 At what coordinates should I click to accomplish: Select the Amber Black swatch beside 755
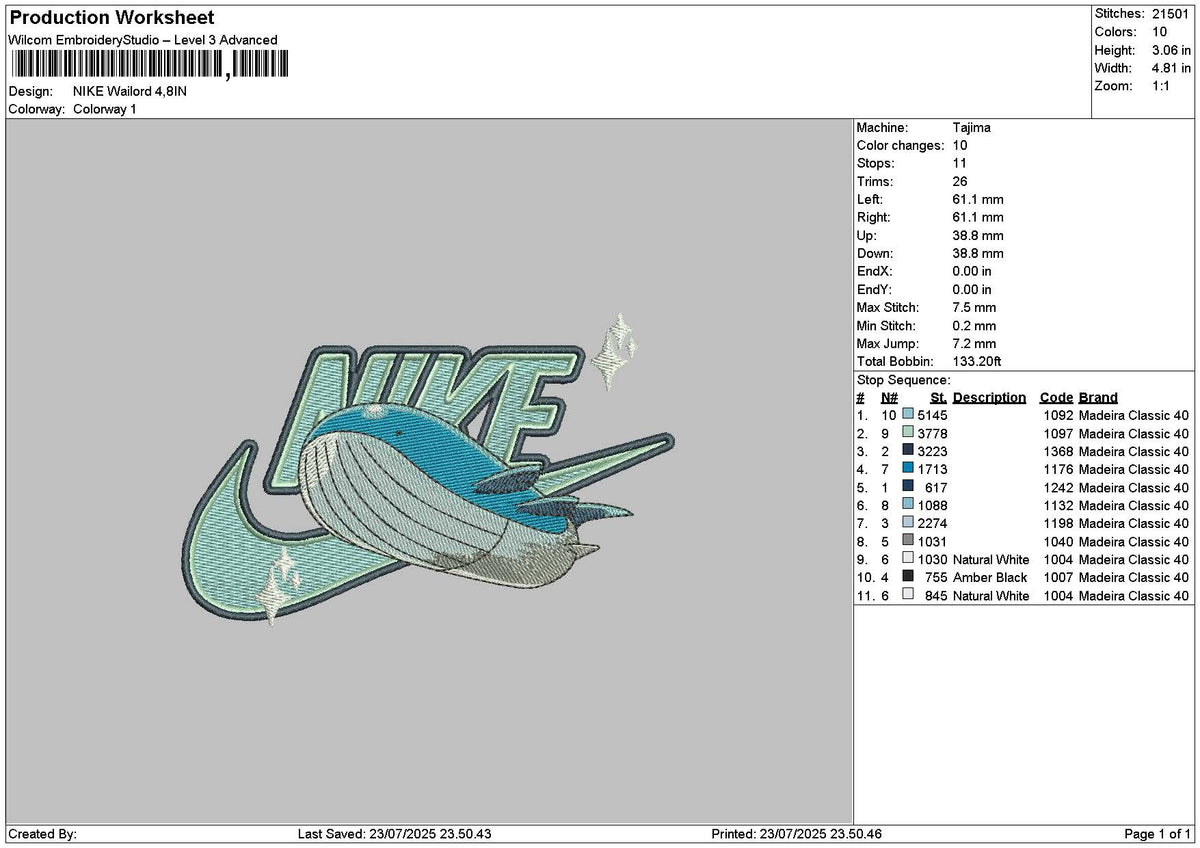click(x=908, y=576)
